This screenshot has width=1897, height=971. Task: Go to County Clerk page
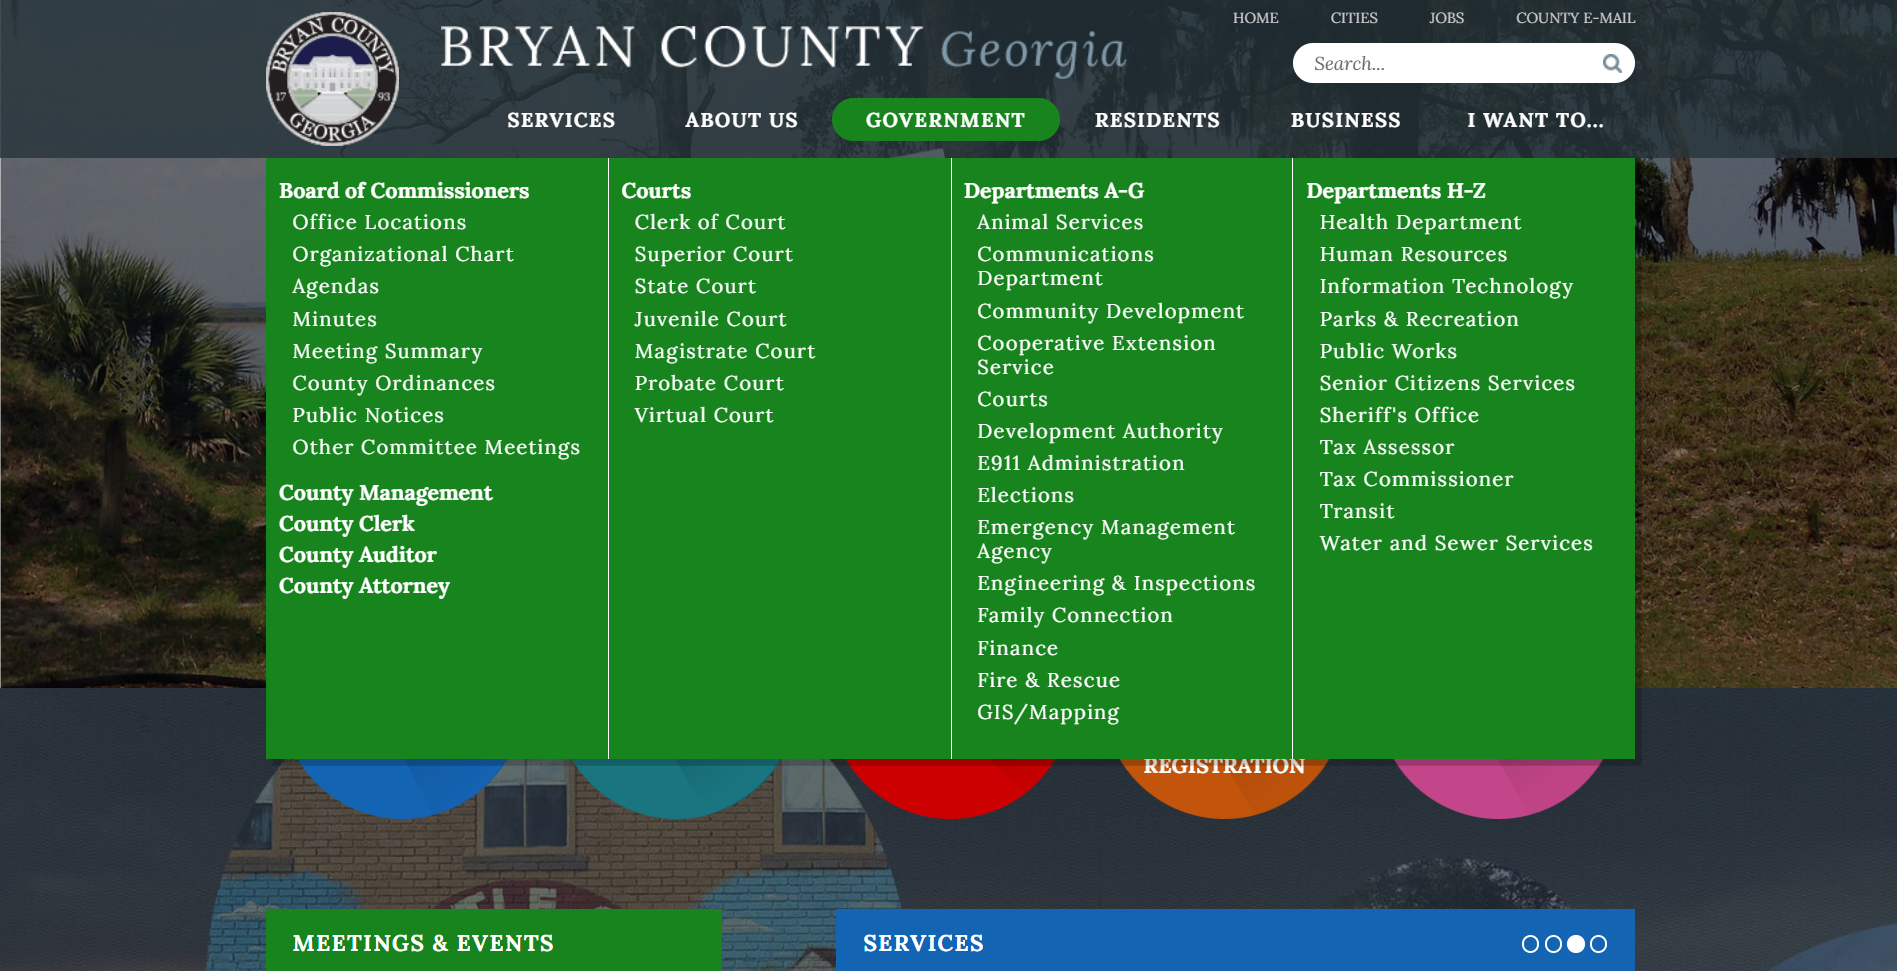(347, 524)
